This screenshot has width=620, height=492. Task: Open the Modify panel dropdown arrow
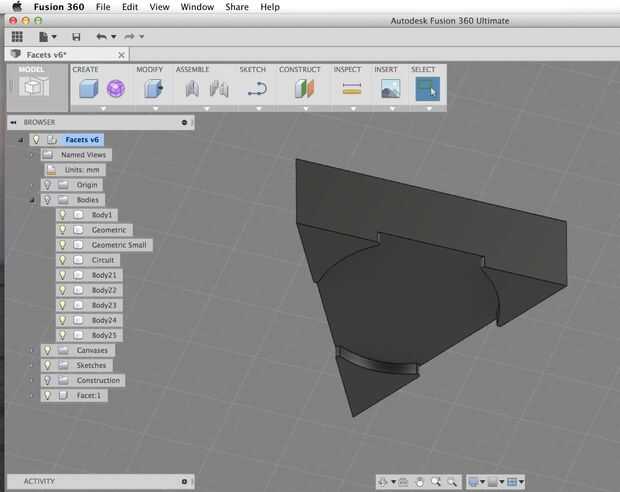pos(155,108)
